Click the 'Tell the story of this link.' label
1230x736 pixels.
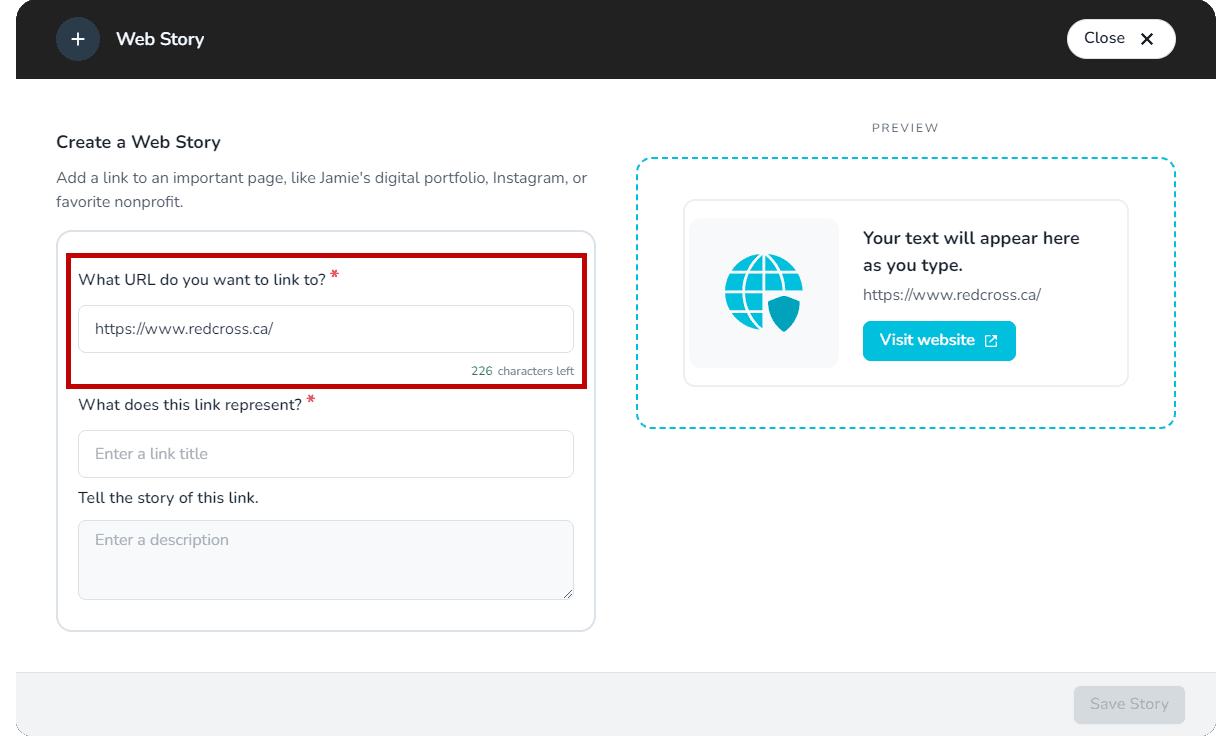click(x=168, y=497)
